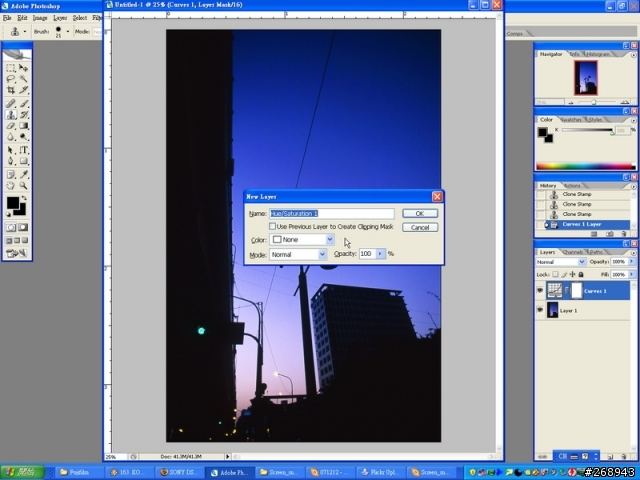This screenshot has height=480, width=640.
Task: Select the Clone Stamp tool in toolbox
Action: point(11,115)
